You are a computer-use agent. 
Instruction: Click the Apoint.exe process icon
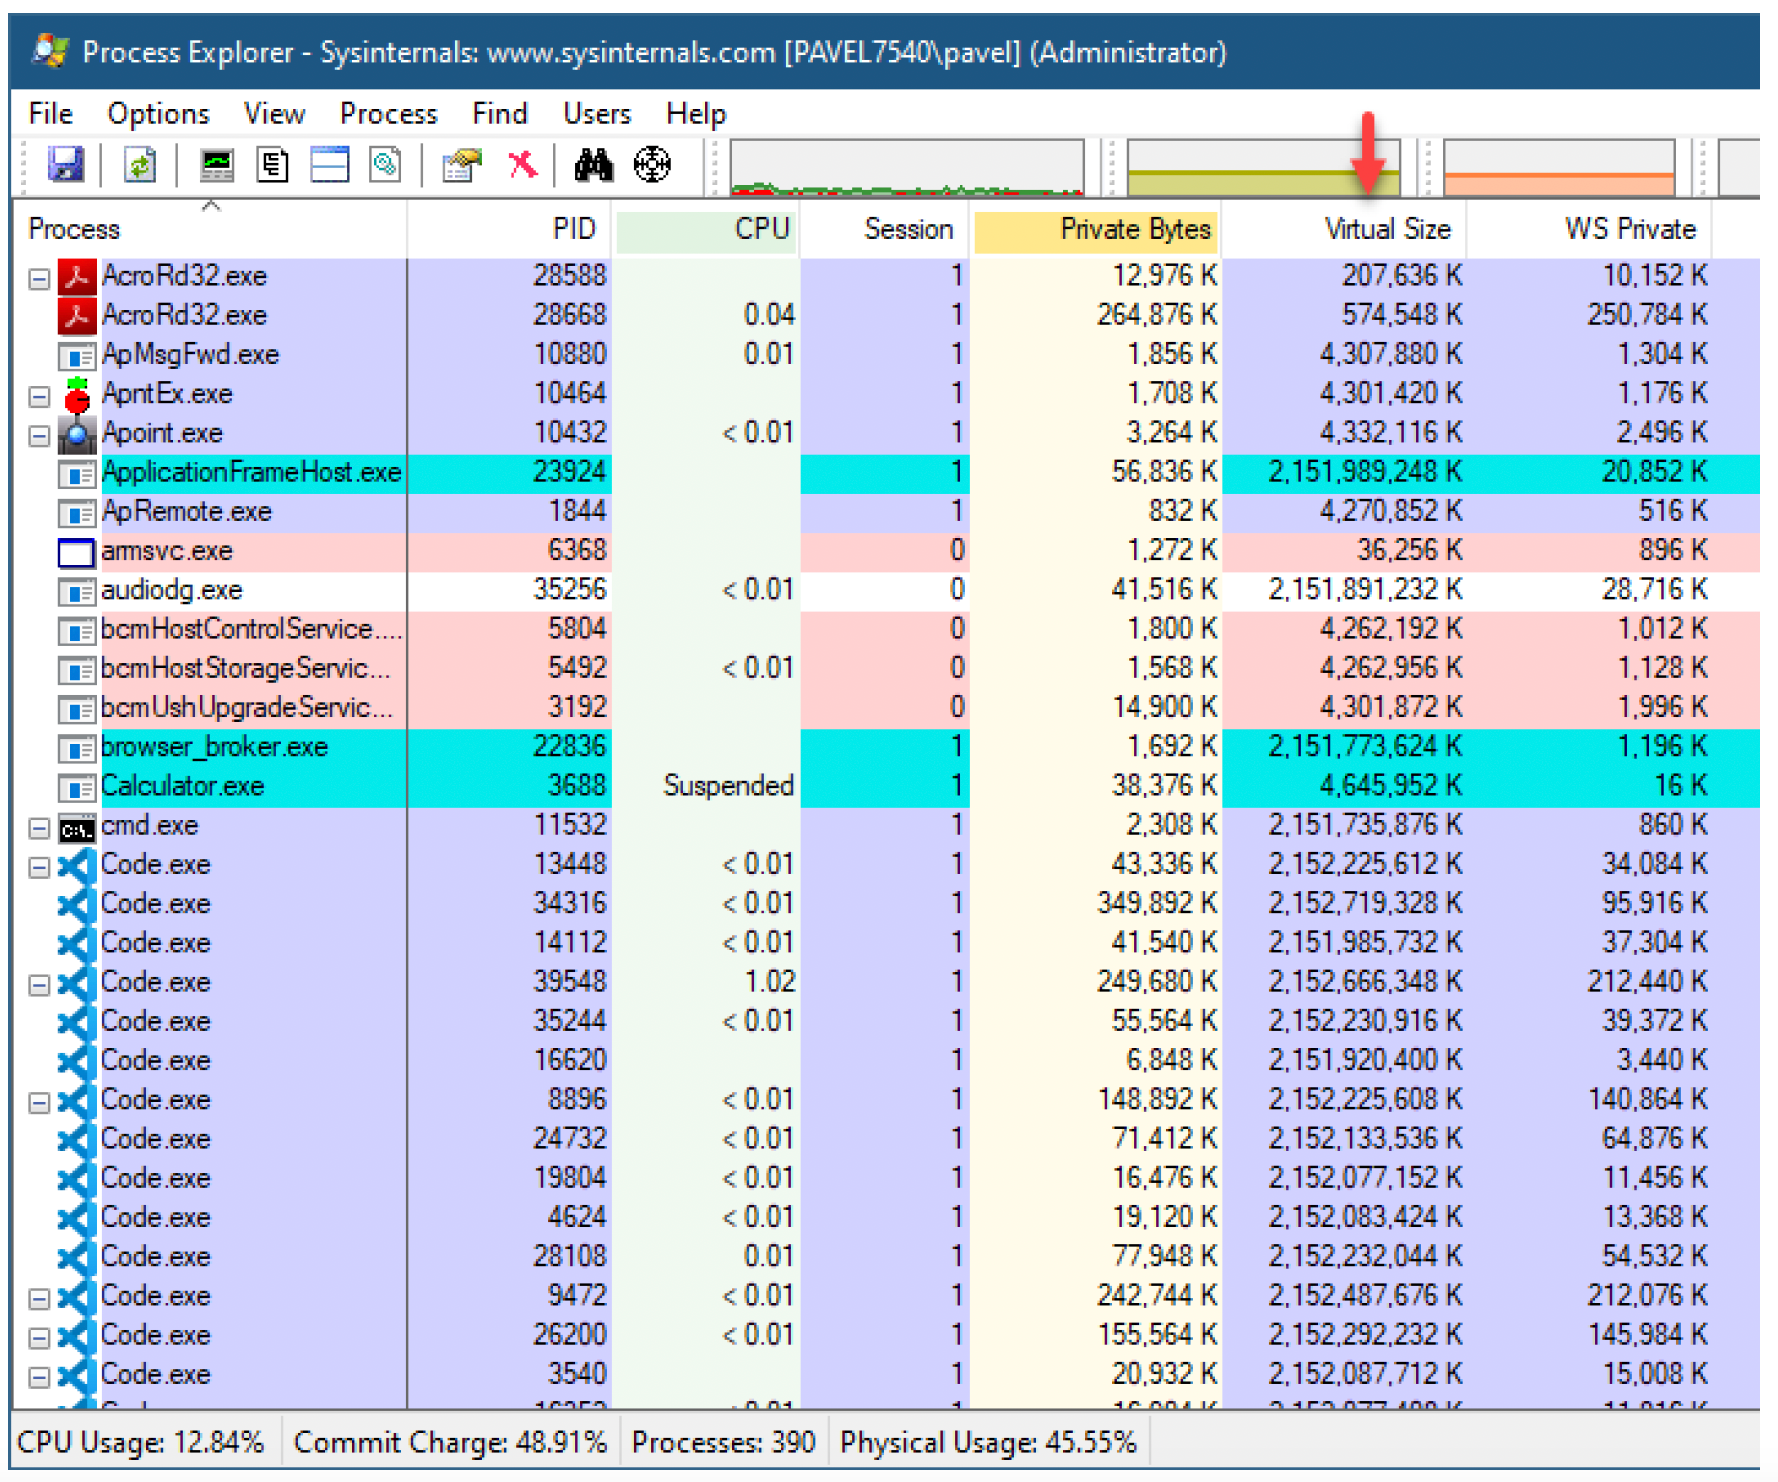pyautogui.click(x=77, y=433)
